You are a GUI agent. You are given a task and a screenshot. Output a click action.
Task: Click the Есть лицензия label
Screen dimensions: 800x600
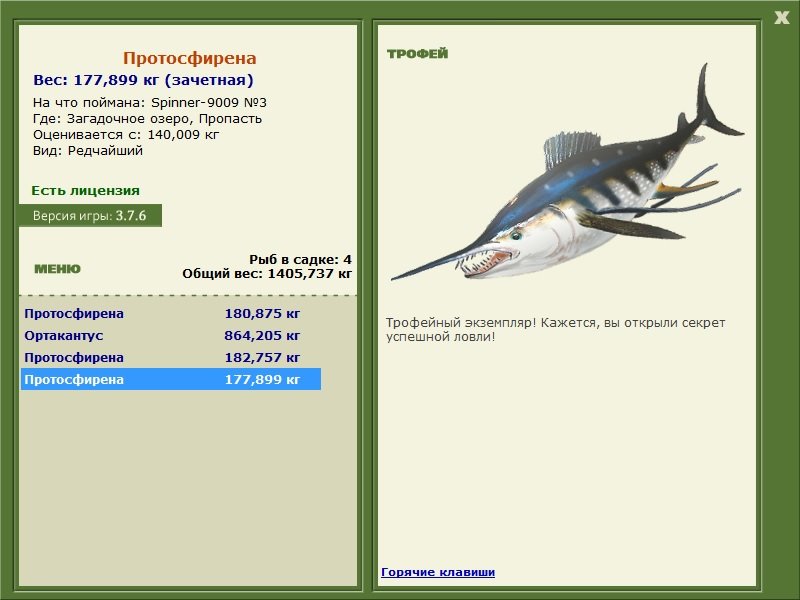tap(85, 191)
